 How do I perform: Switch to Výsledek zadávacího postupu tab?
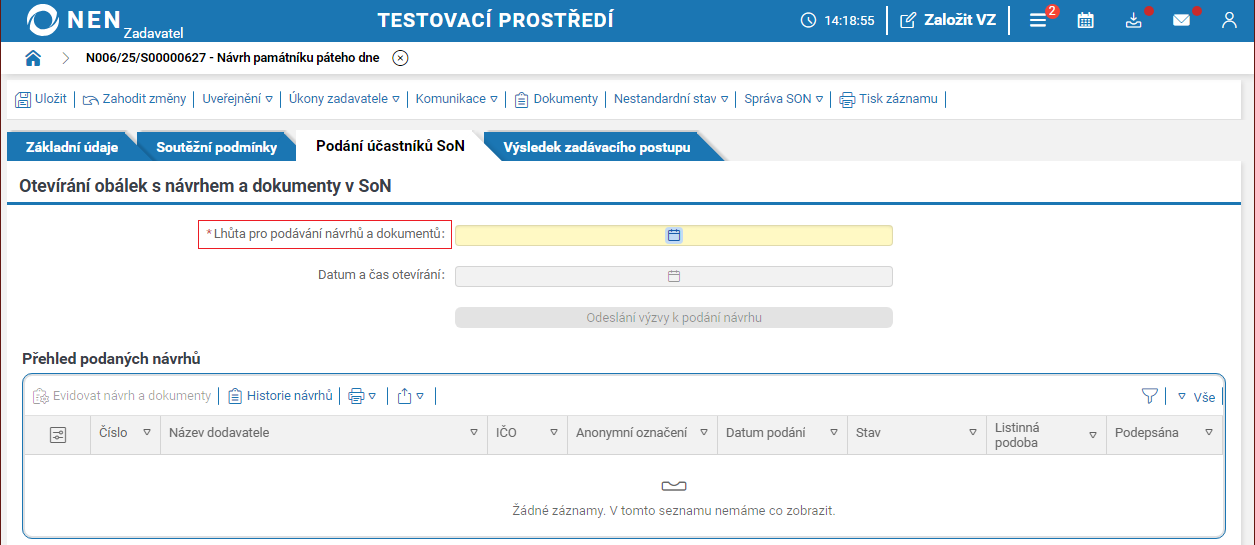[x=597, y=147]
